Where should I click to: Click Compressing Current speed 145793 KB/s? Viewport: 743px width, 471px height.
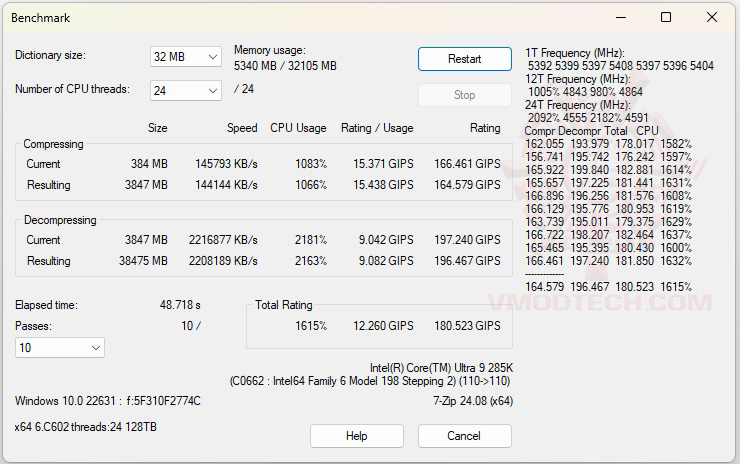(227, 164)
